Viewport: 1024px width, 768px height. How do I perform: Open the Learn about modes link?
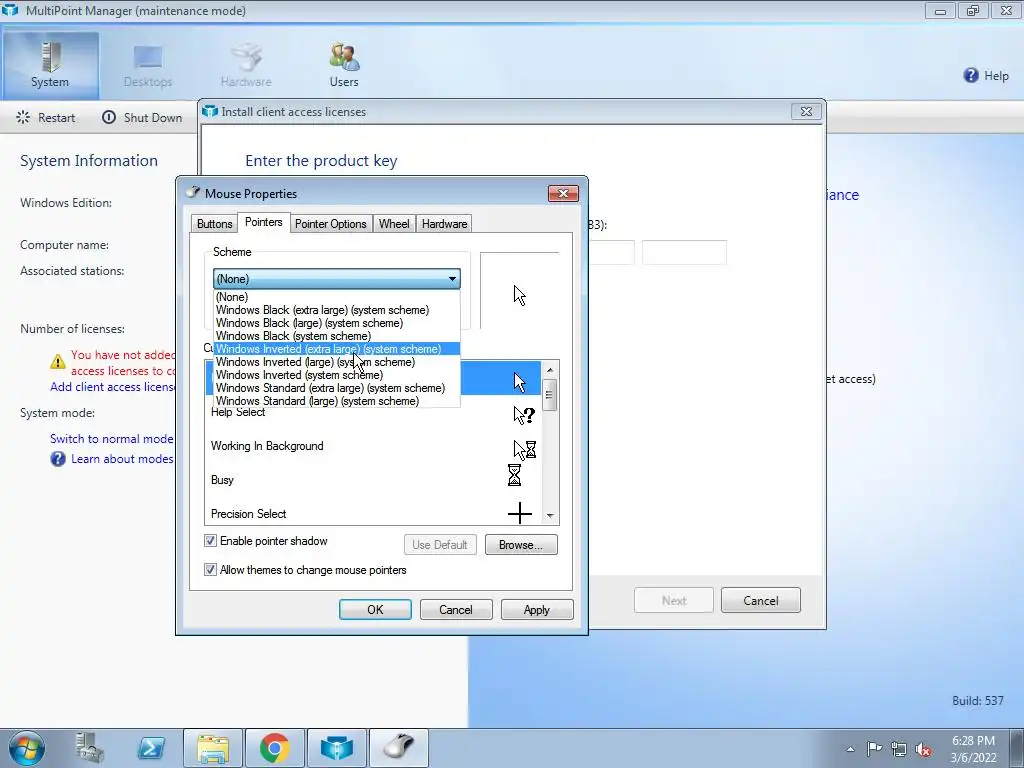point(121,459)
